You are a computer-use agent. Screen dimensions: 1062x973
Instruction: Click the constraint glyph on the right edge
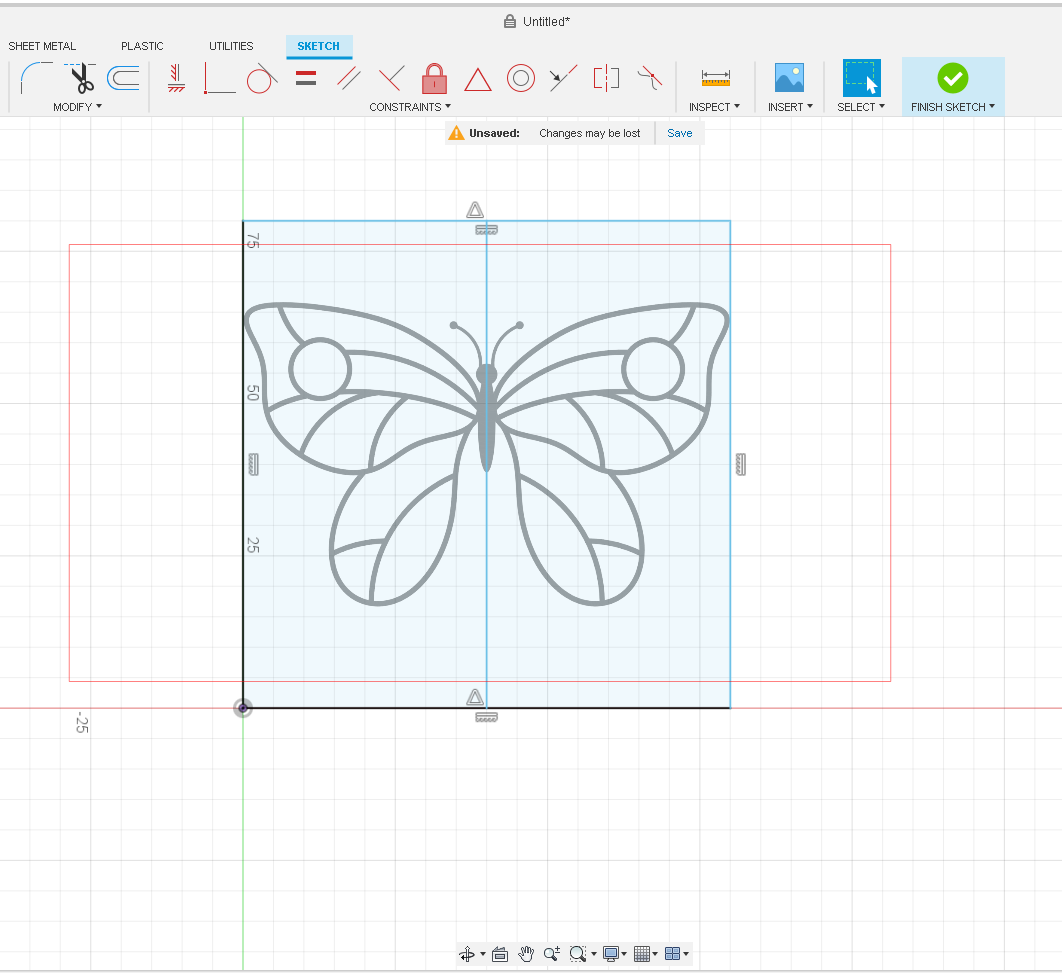(740, 464)
